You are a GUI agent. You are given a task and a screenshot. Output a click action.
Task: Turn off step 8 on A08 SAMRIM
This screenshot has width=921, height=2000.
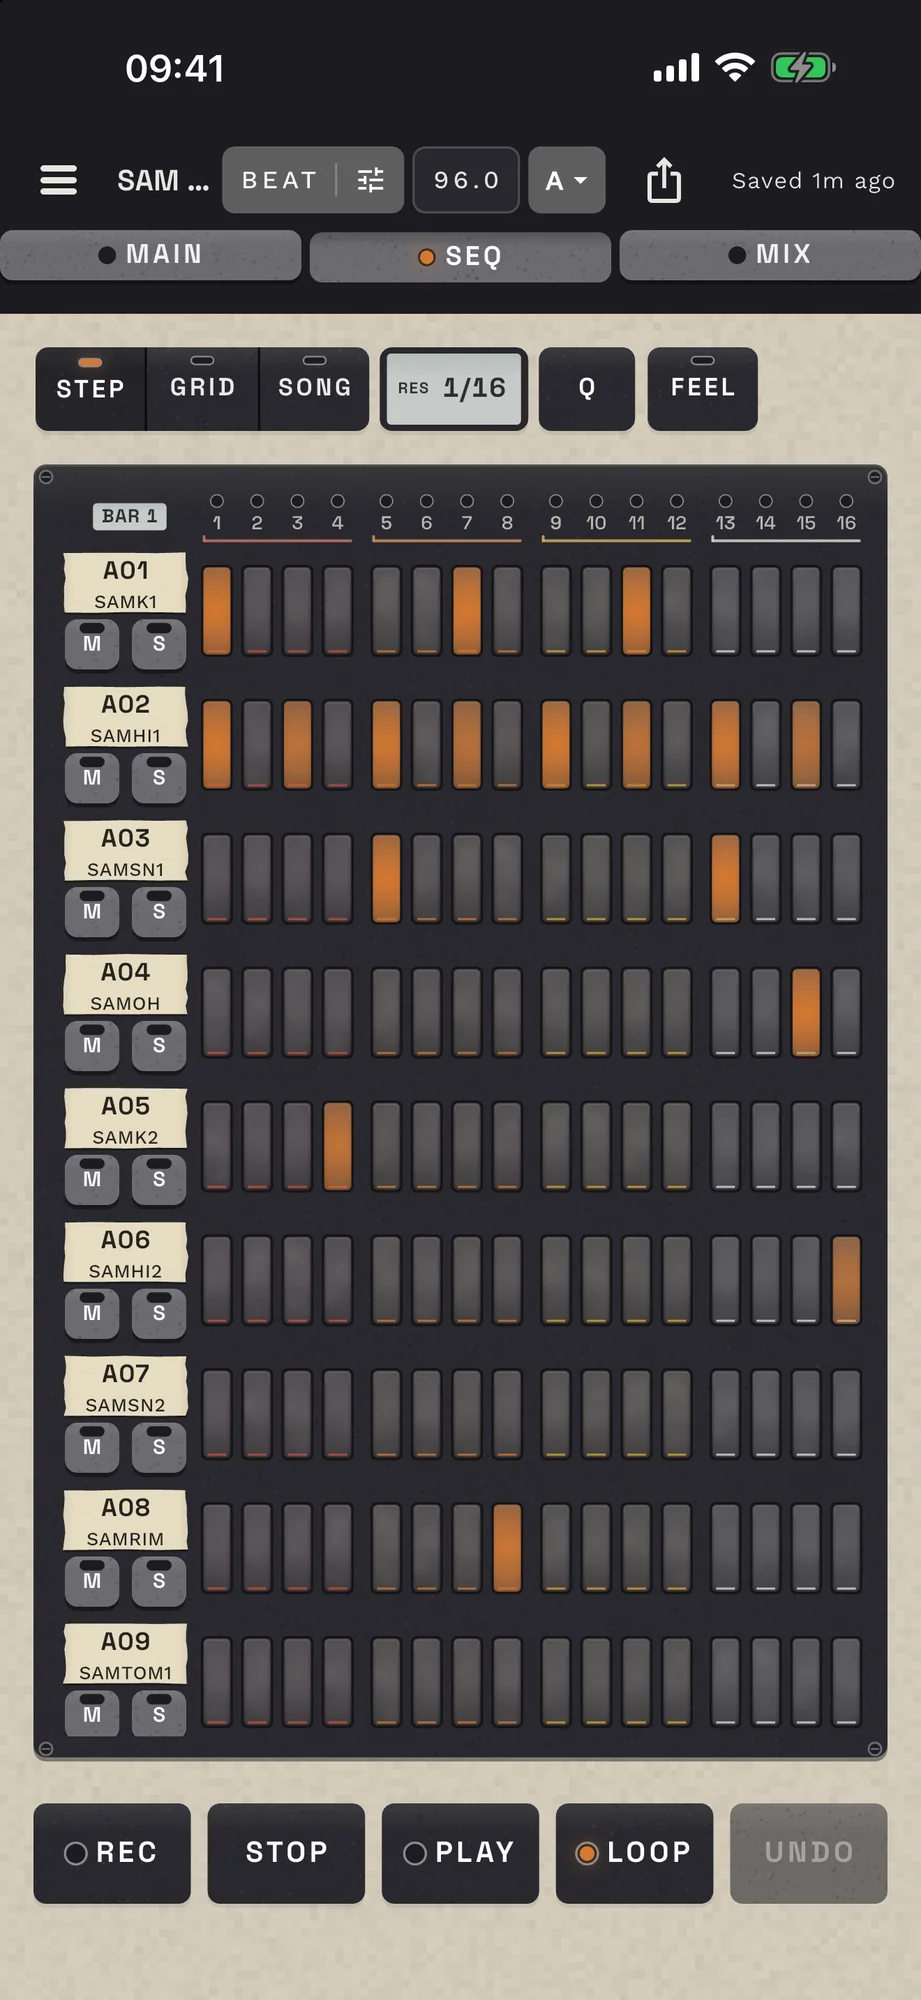tap(507, 1548)
